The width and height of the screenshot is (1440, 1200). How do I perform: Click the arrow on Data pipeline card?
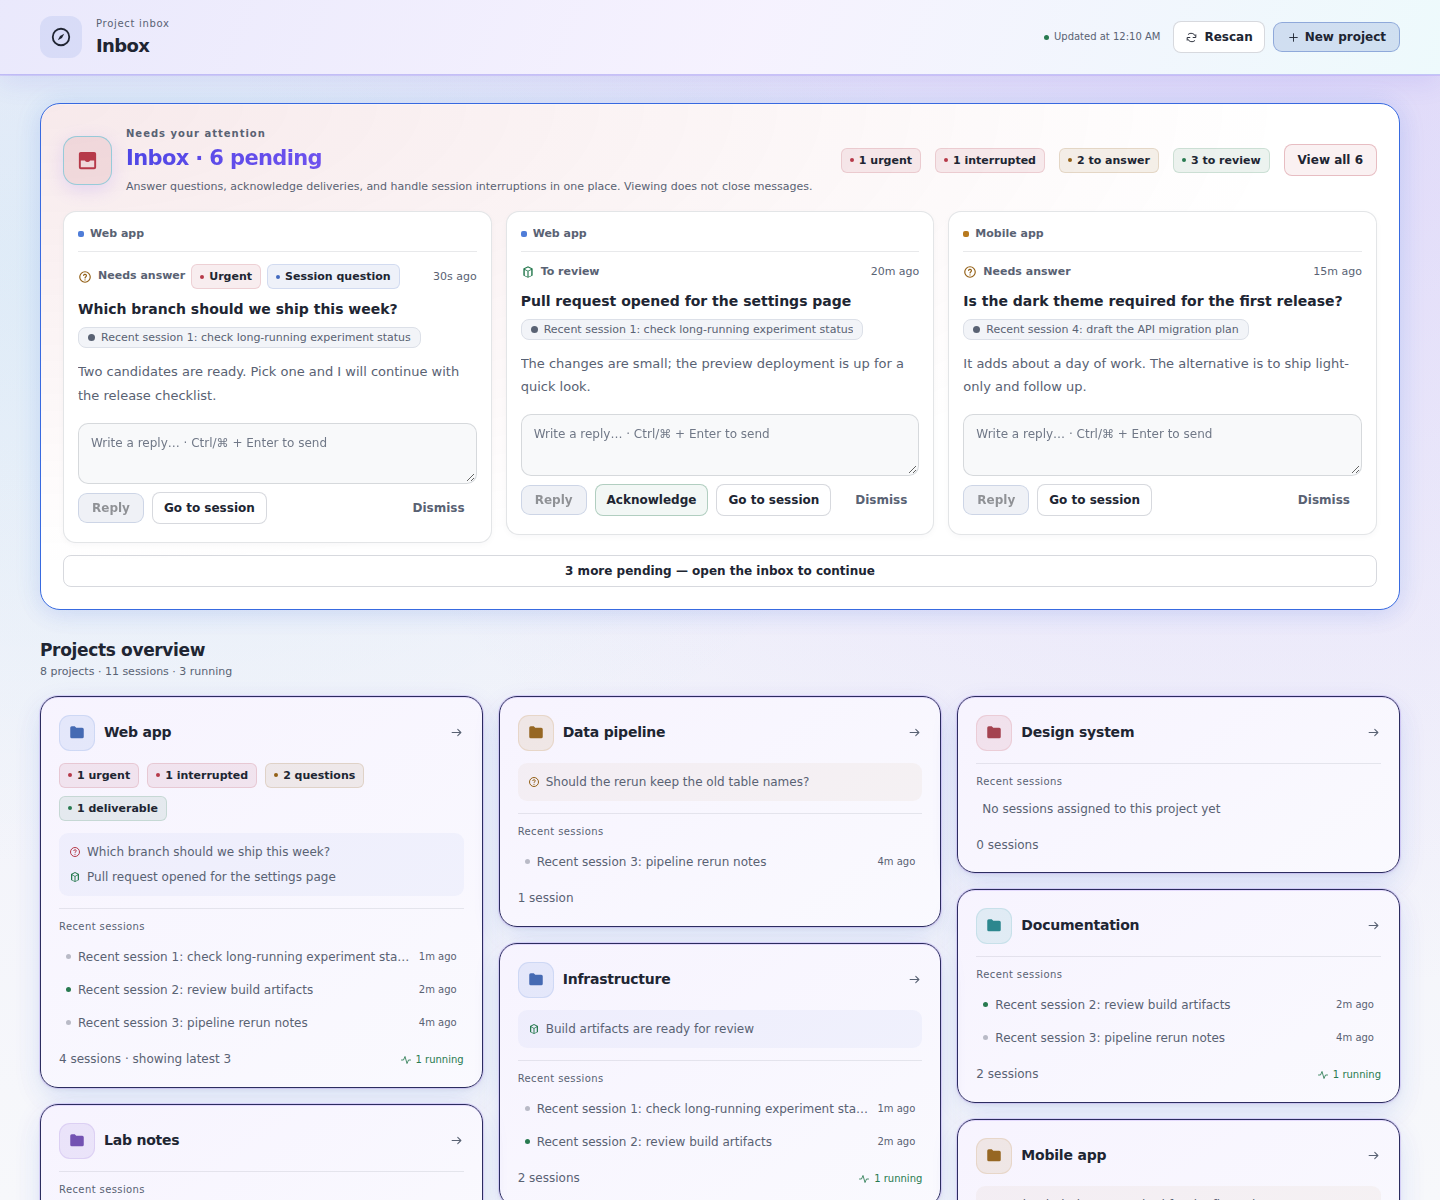(x=915, y=733)
